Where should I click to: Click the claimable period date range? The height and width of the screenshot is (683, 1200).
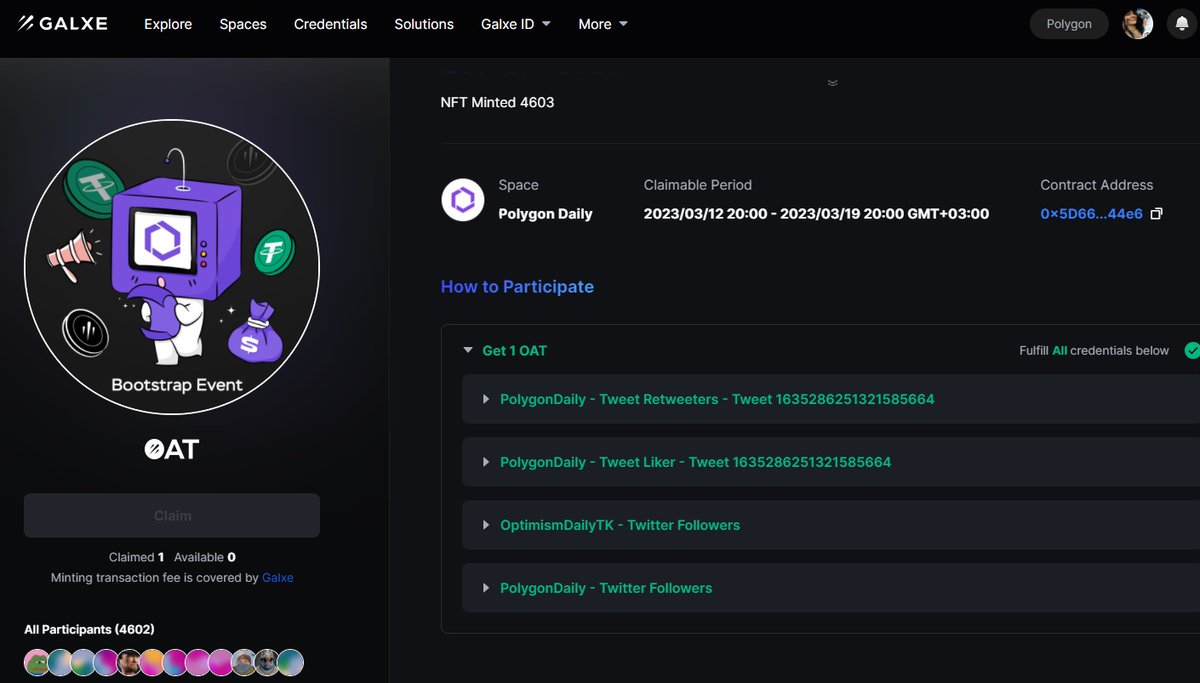816,214
